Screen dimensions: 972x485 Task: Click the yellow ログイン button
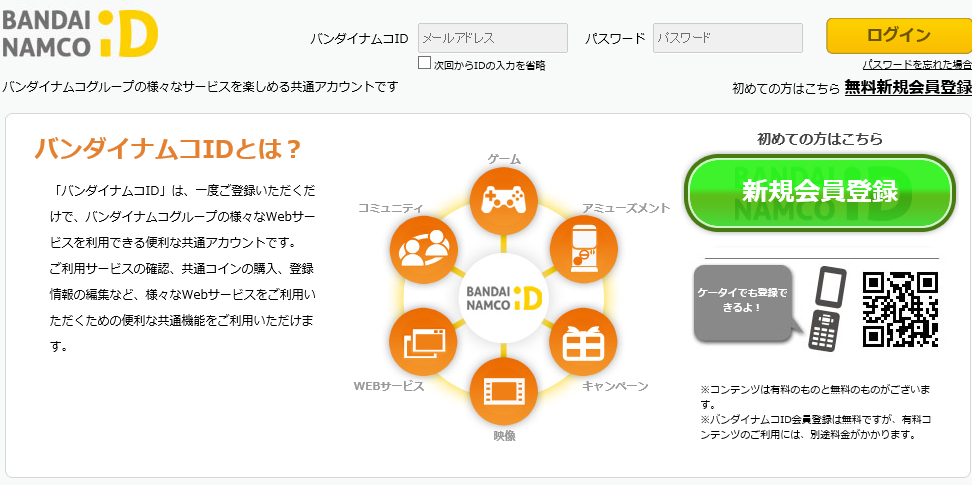(x=899, y=35)
